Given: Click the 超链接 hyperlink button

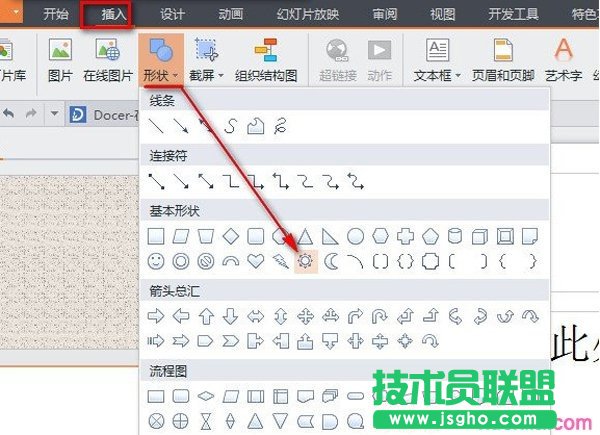Looking at the screenshot, I should click(x=338, y=60).
